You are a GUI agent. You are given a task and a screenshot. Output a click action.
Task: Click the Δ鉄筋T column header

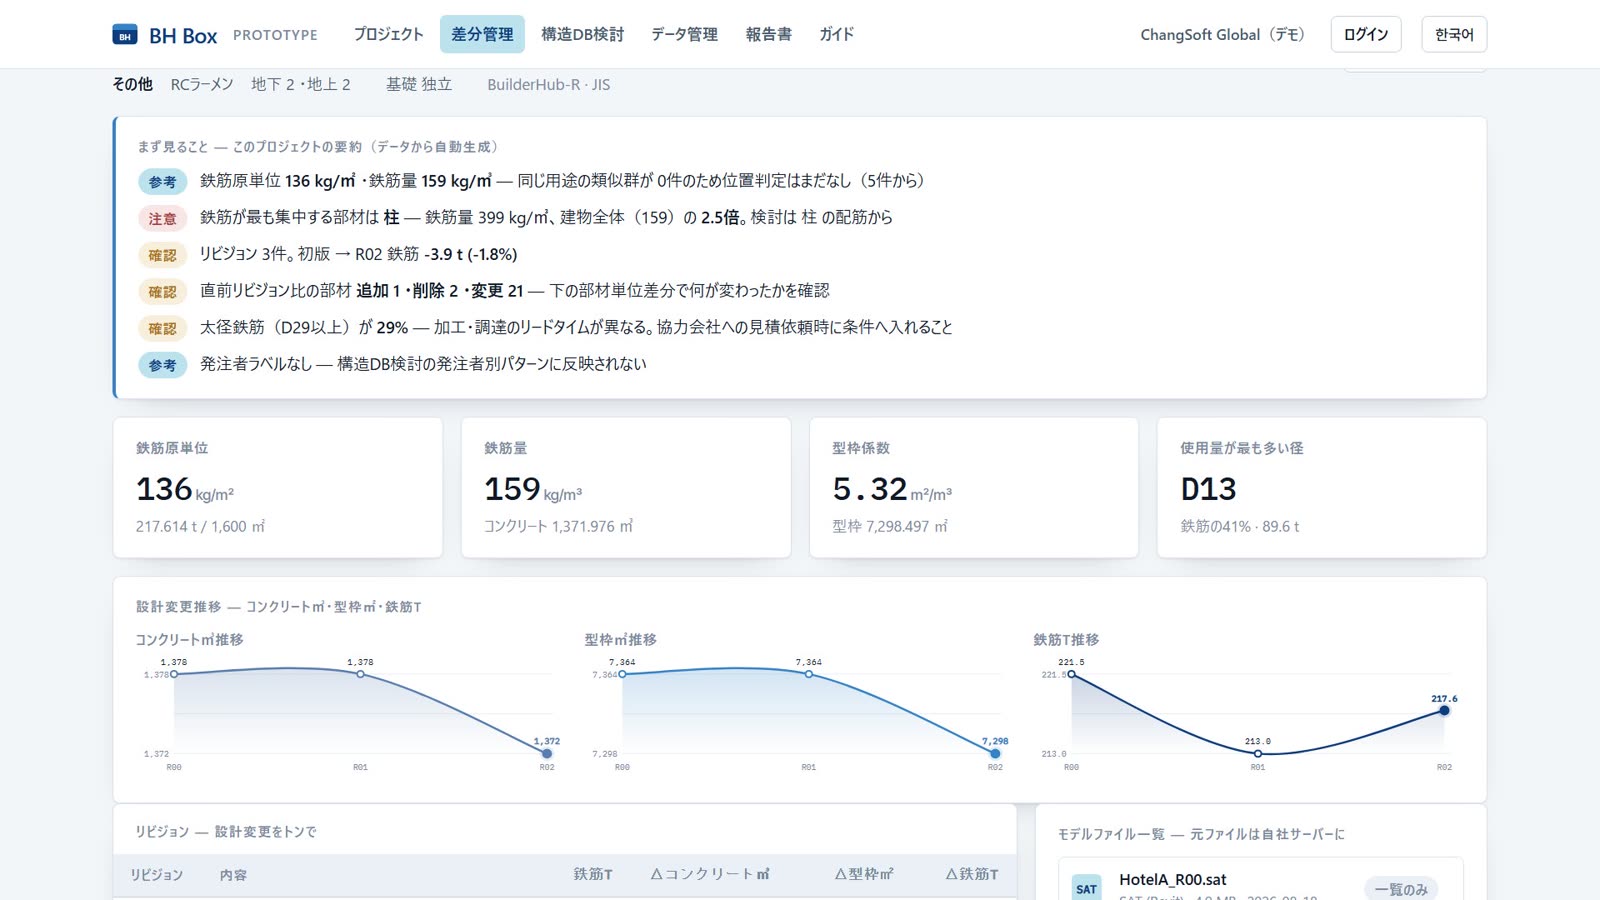(972, 874)
